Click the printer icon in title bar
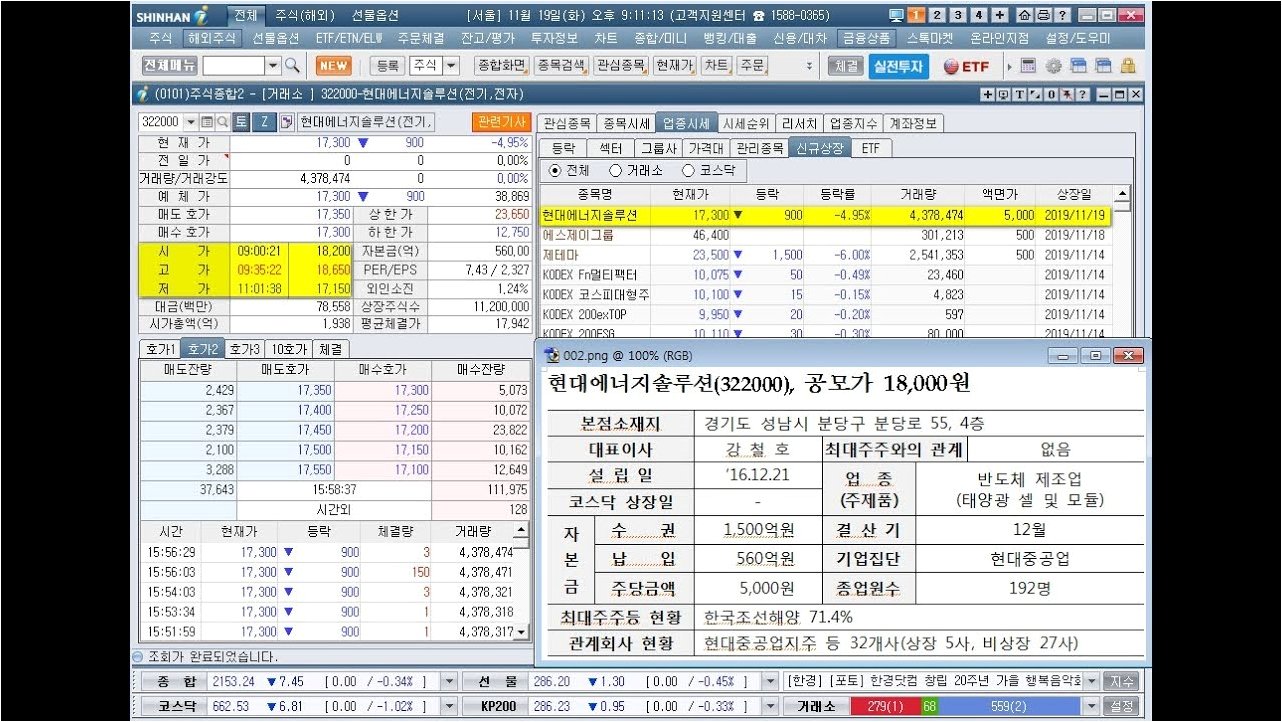Image resolution: width=1282 pixels, height=722 pixels. tap(1042, 15)
